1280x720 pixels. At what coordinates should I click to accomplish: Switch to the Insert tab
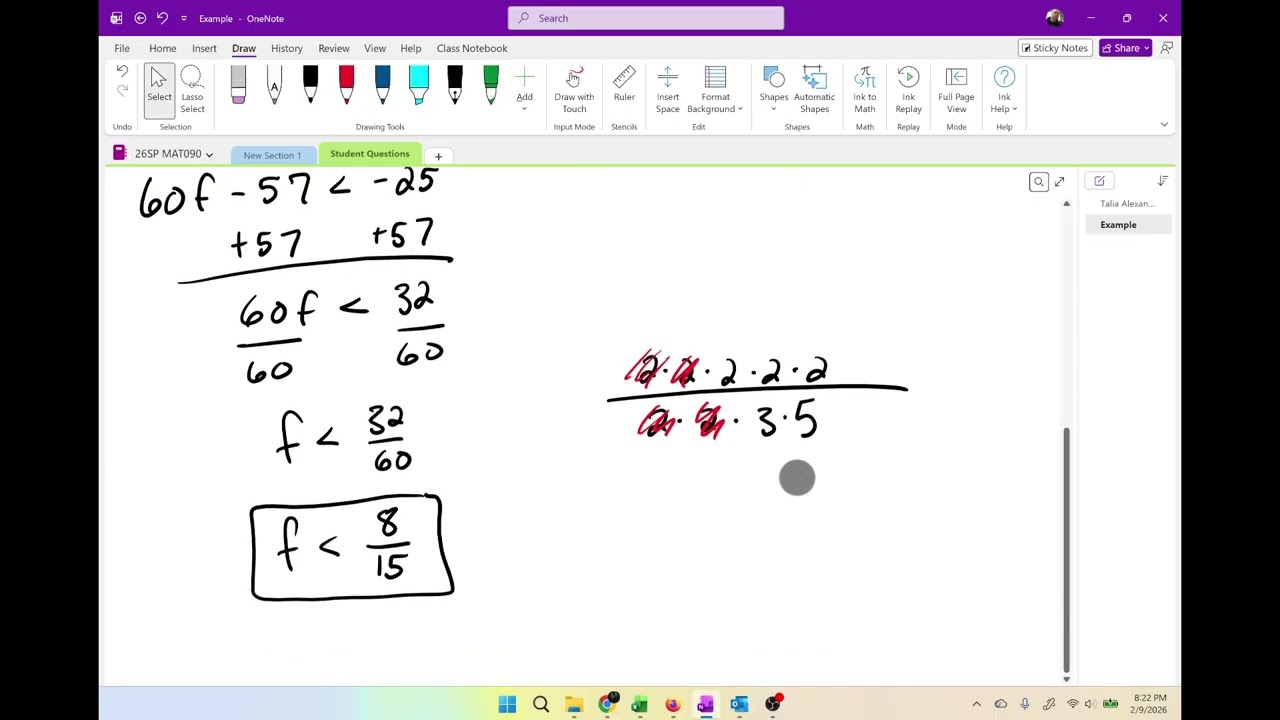204,48
